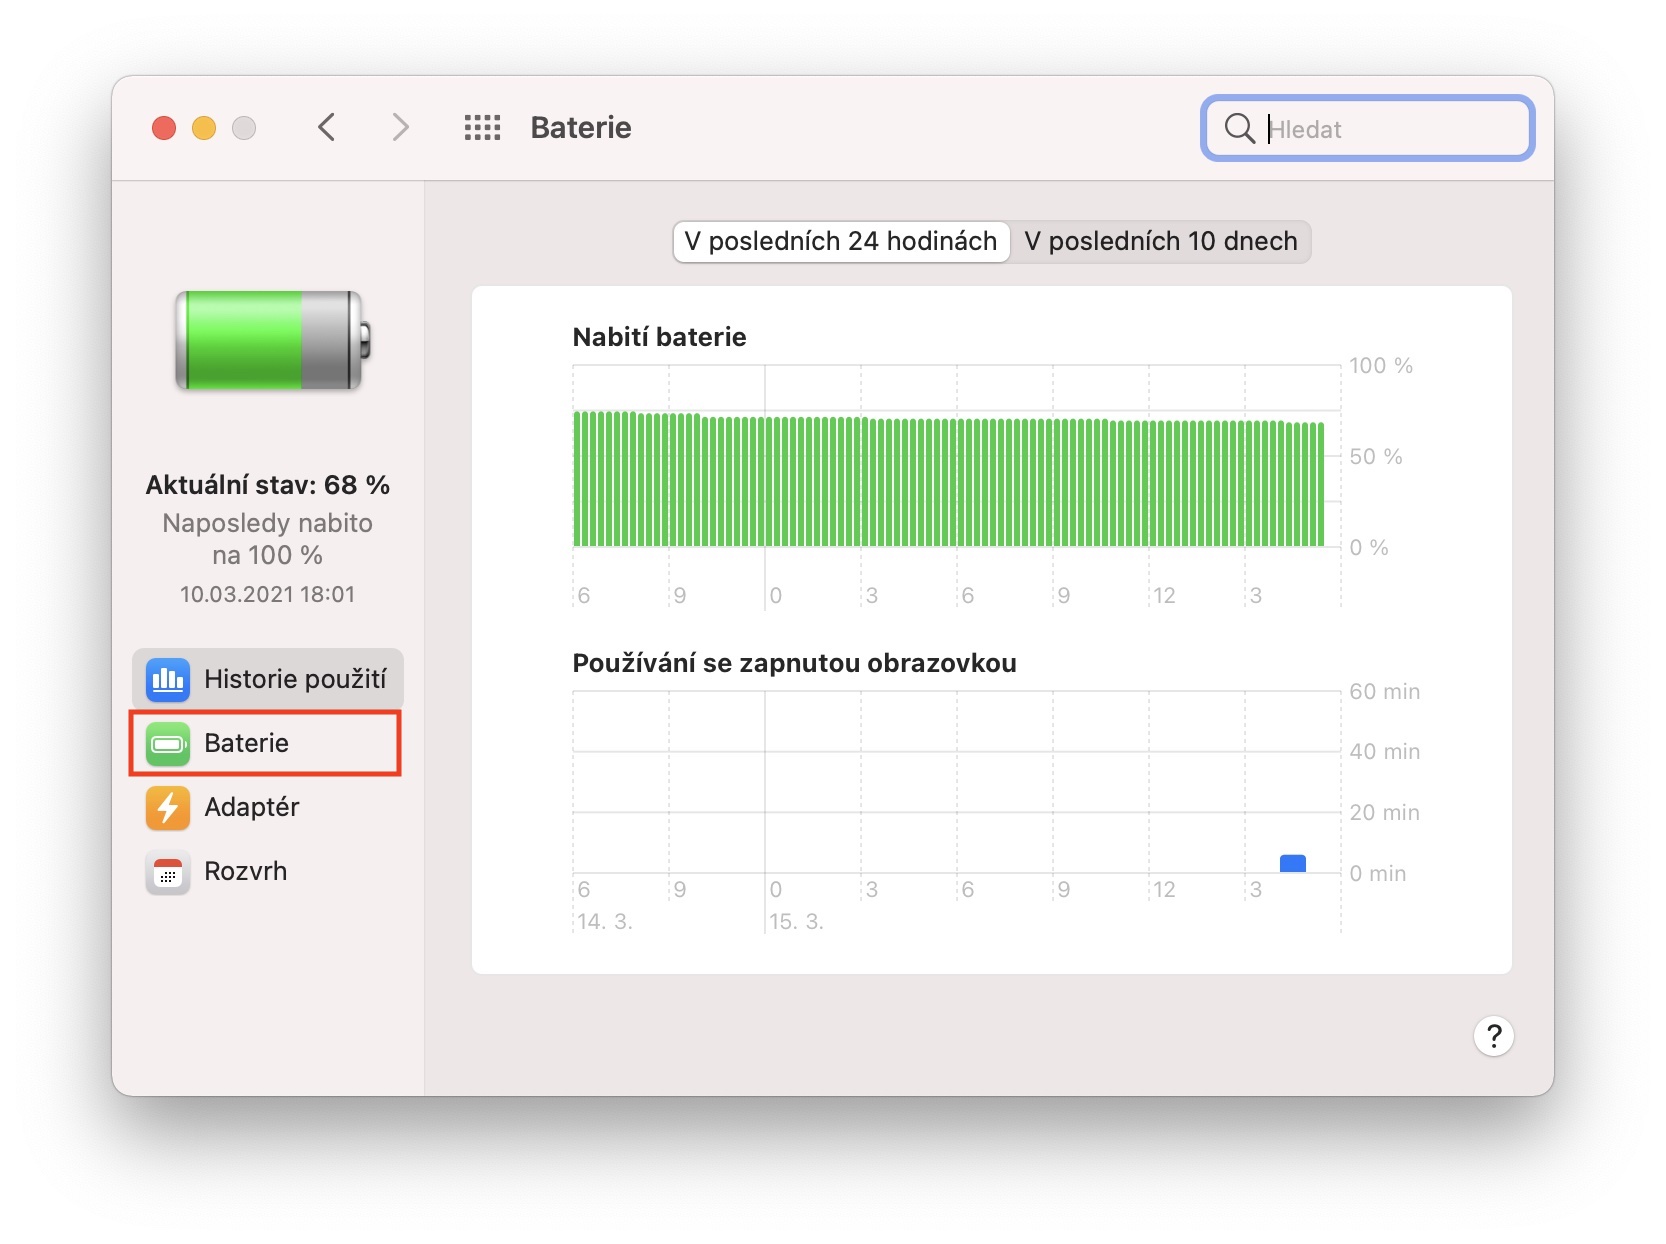
Task: Select Adaptér in the sidebar
Action: (x=267, y=807)
